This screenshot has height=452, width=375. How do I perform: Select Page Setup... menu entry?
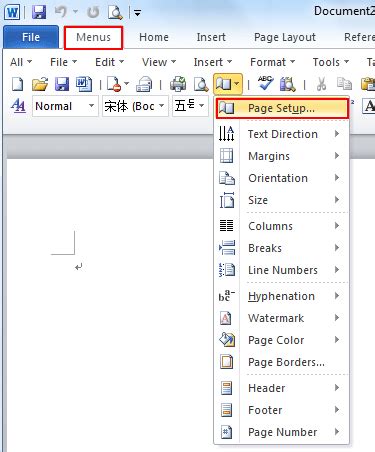pos(282,108)
